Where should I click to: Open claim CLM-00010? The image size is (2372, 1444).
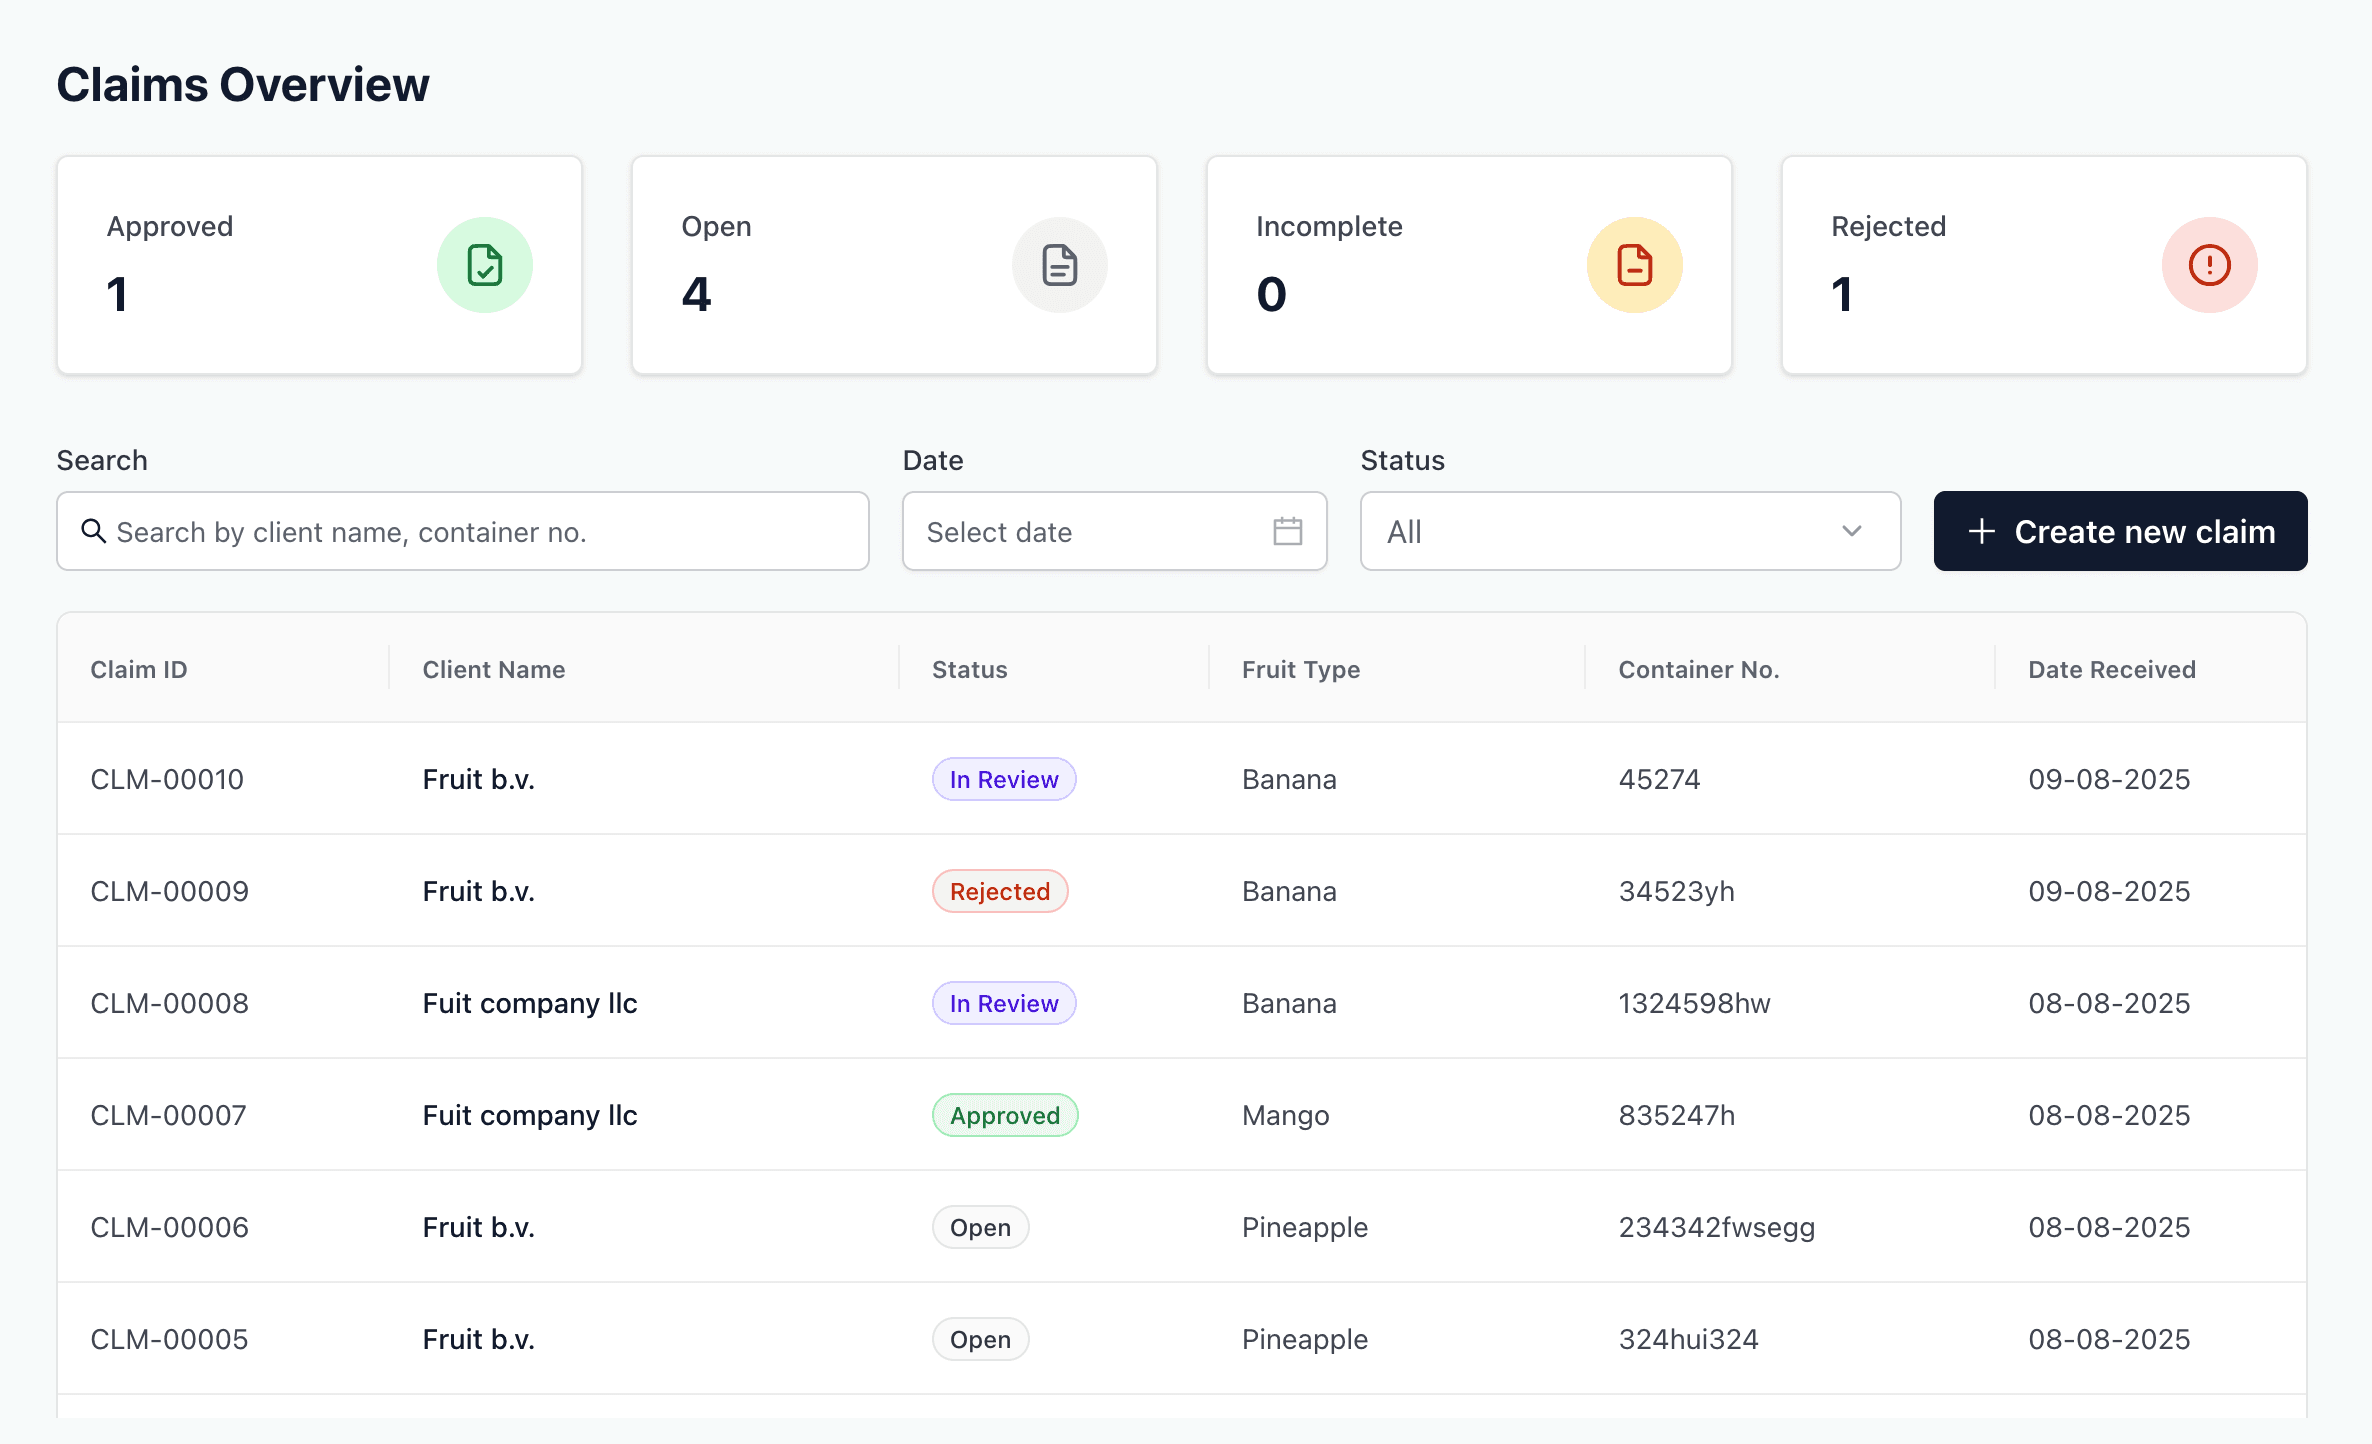tap(167, 779)
